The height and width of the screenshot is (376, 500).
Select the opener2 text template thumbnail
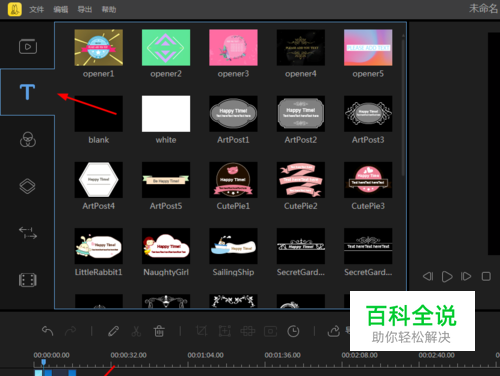click(x=166, y=48)
